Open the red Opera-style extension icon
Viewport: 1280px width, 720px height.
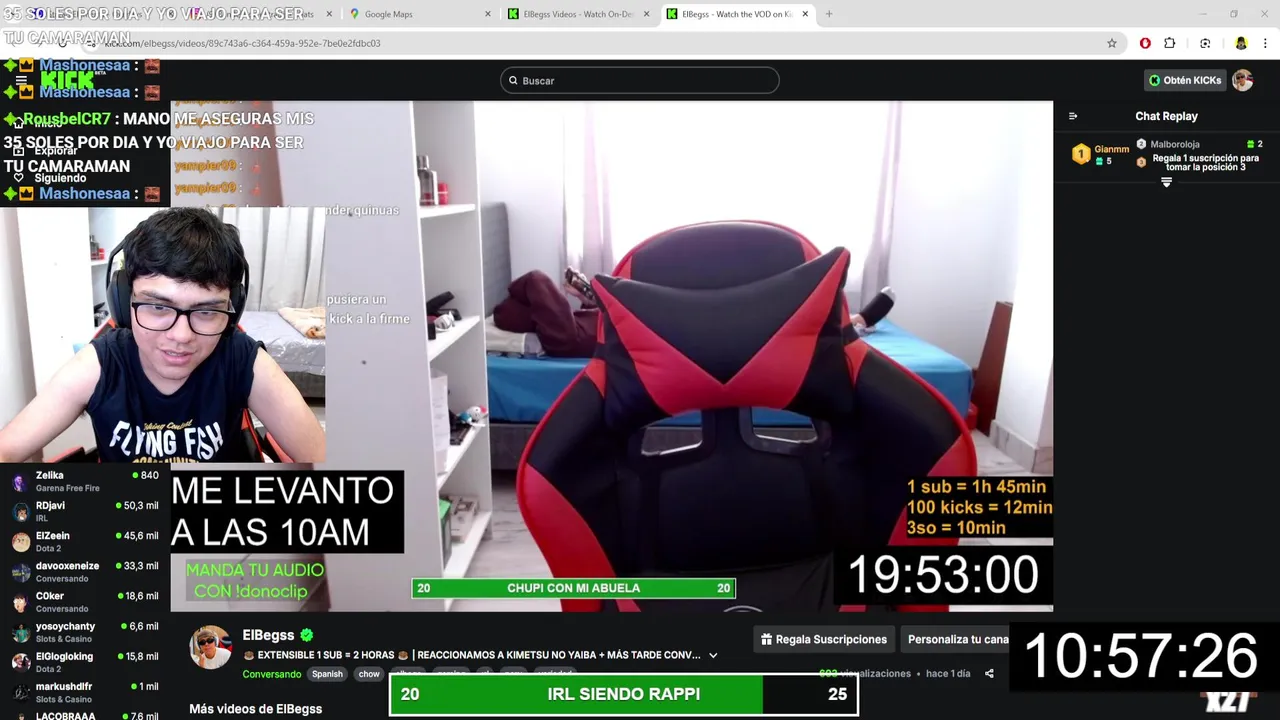pyautogui.click(x=1145, y=43)
